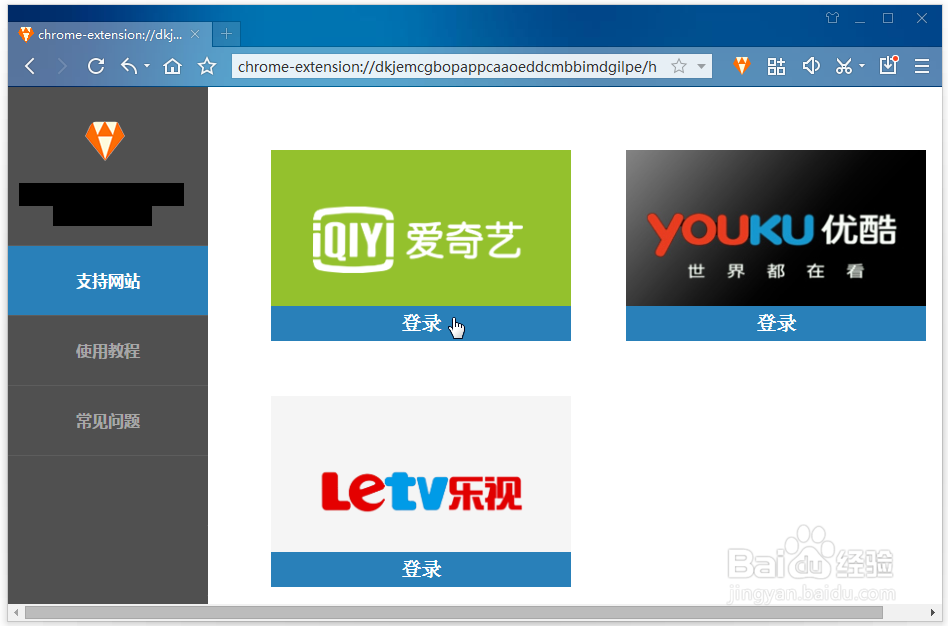The height and width of the screenshot is (626, 948).
Task: Mute sound with the speaker icon
Action: [x=811, y=65]
